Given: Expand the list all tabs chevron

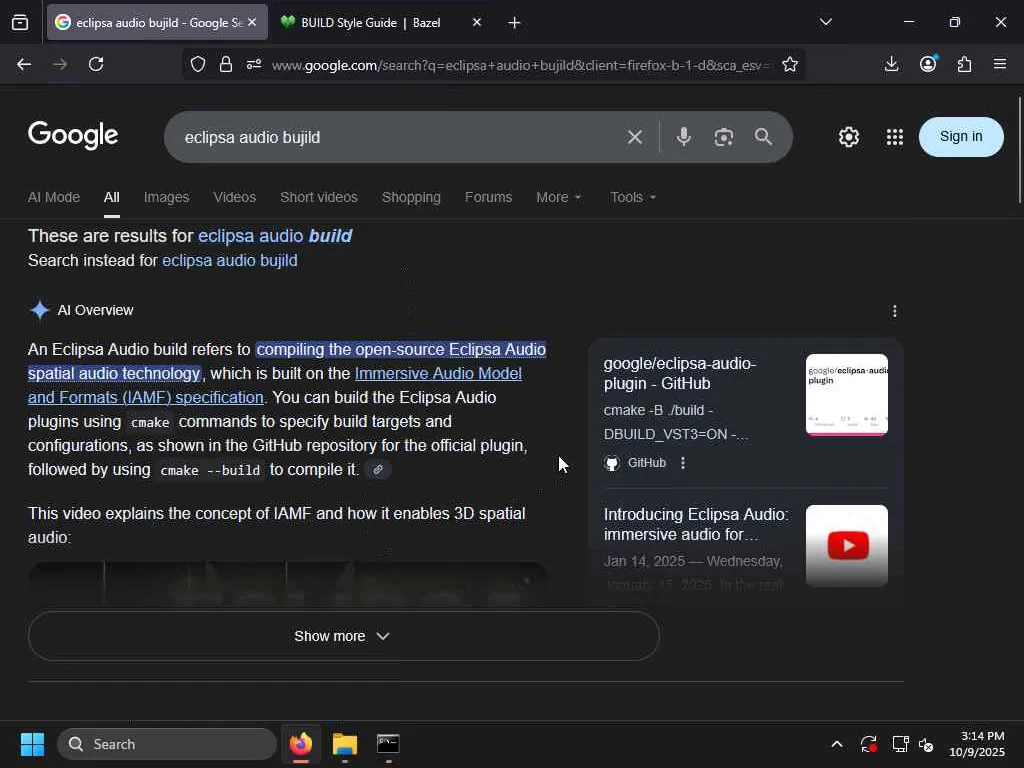Looking at the screenshot, I should point(826,22).
